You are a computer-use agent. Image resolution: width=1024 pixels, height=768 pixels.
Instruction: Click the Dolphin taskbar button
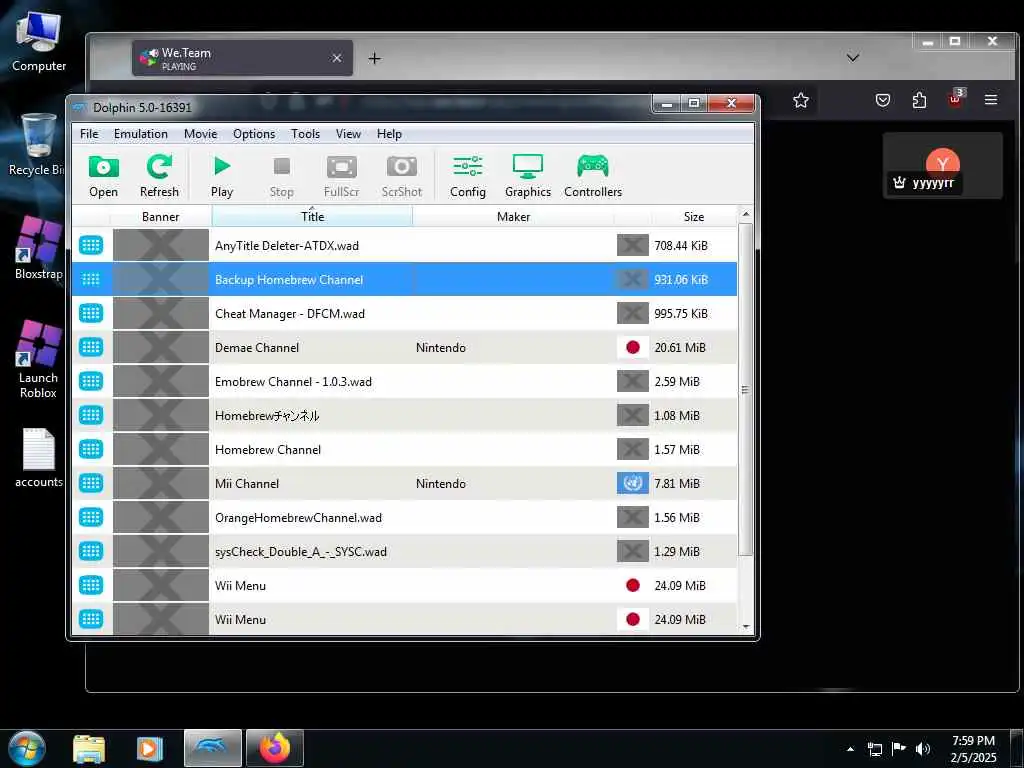click(x=213, y=748)
